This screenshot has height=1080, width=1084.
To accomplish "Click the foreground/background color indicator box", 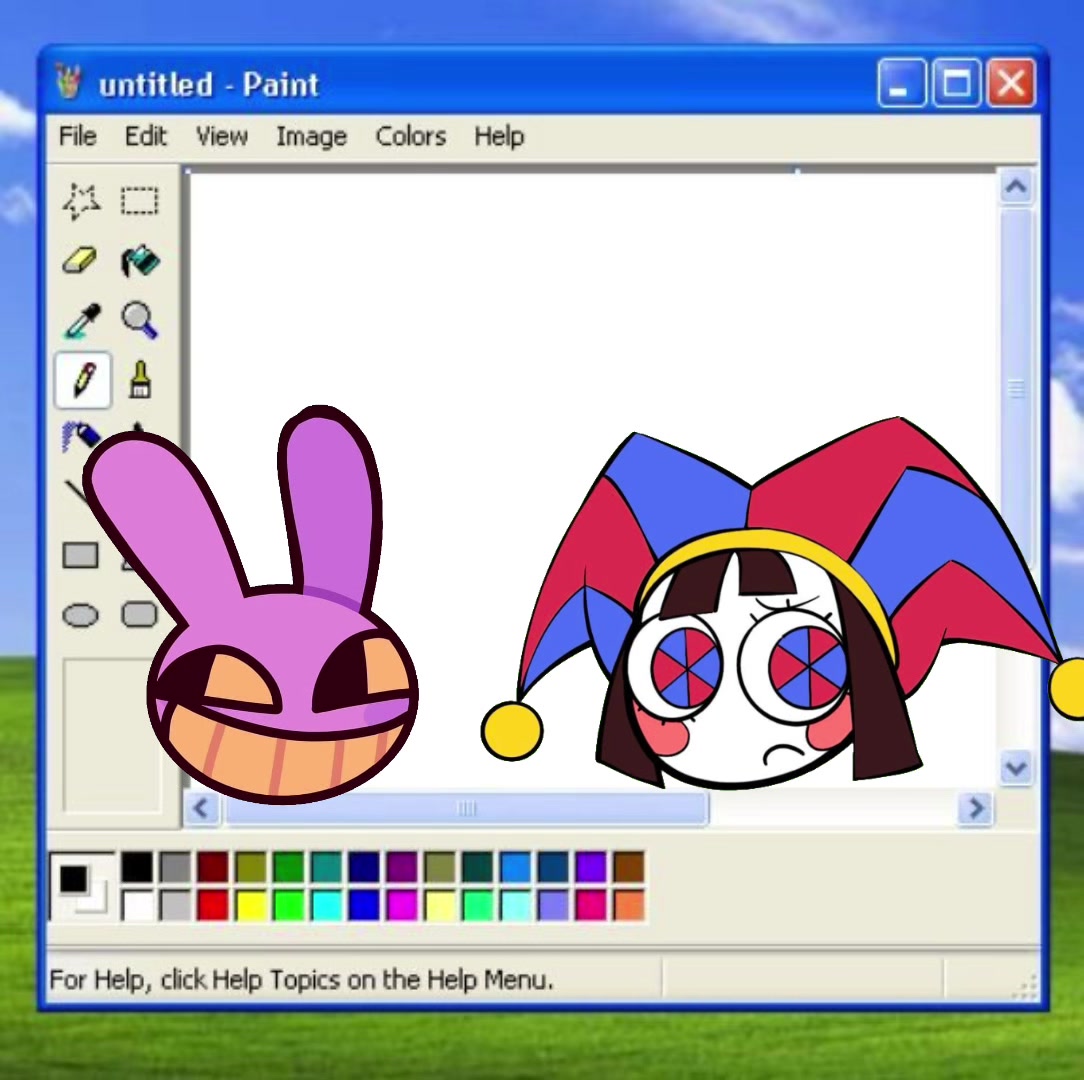I will point(82,886).
